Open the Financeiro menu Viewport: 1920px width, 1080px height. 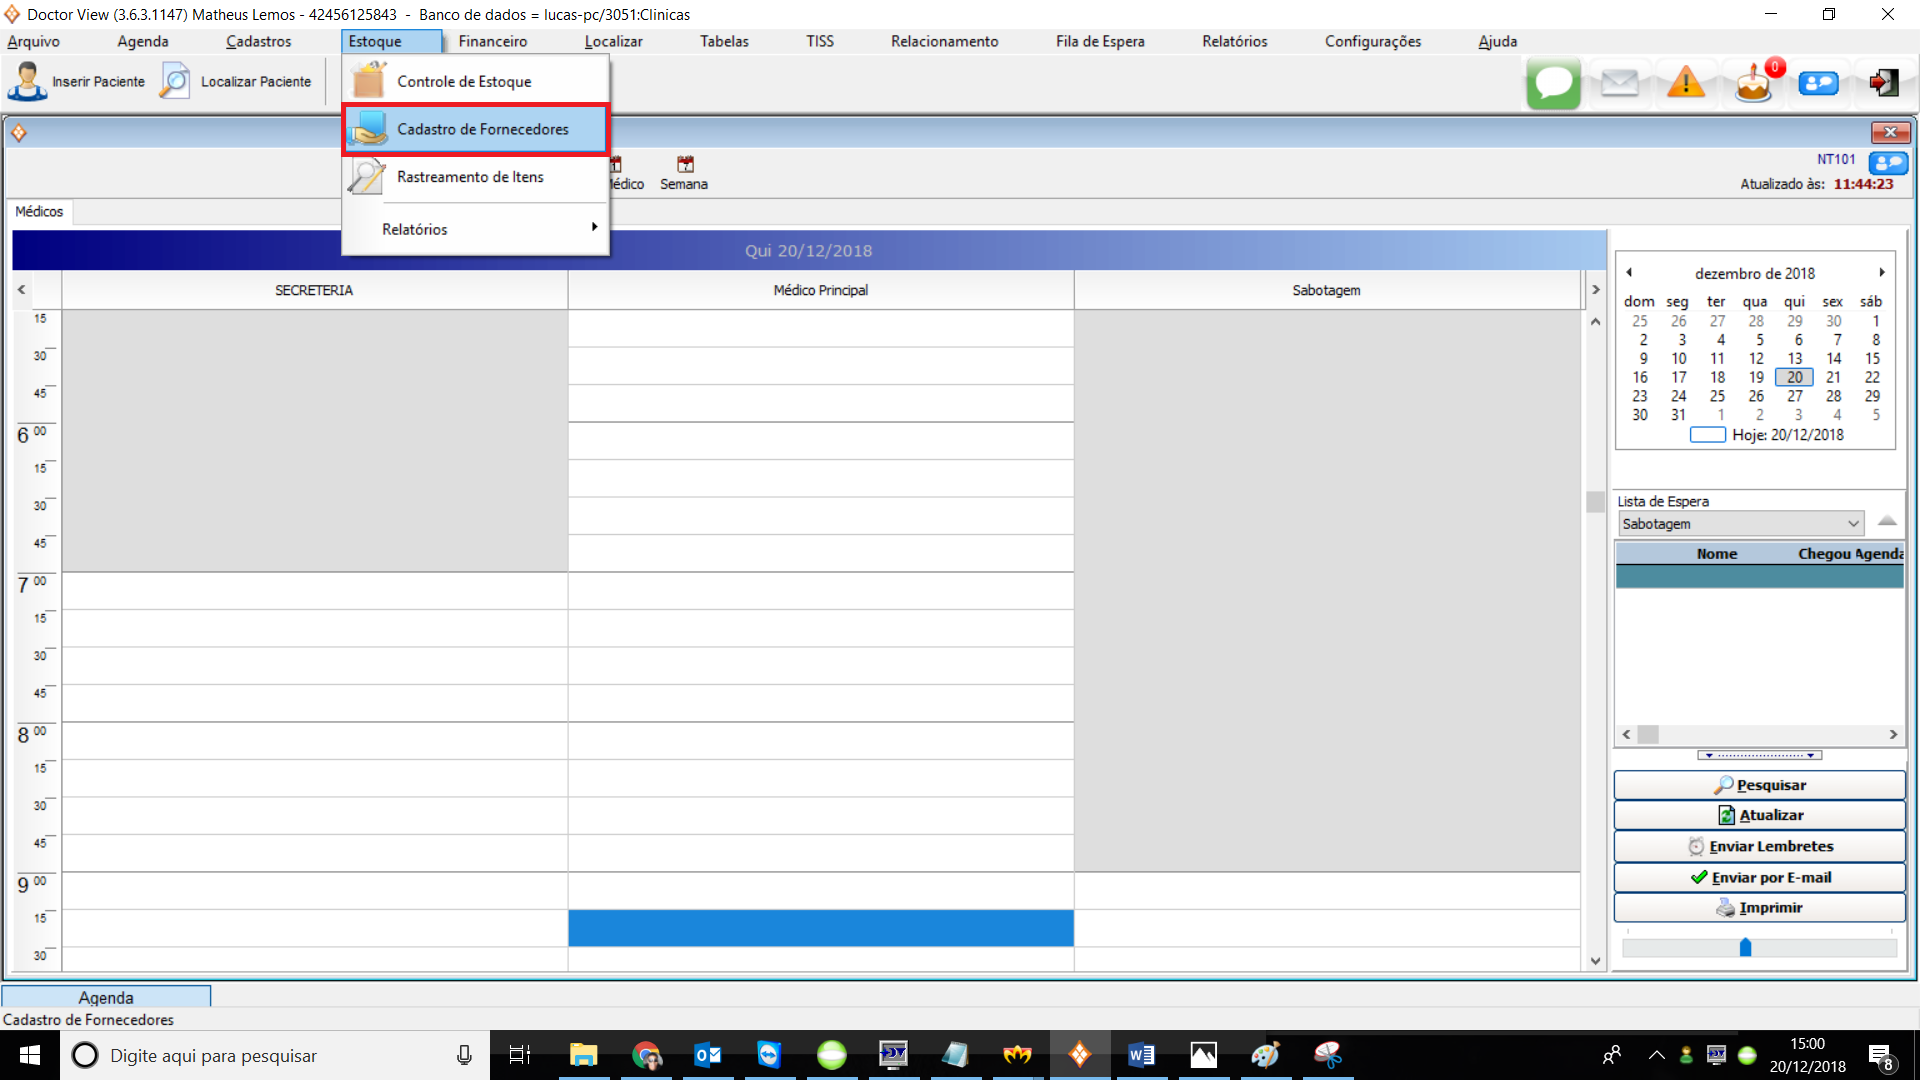492,41
